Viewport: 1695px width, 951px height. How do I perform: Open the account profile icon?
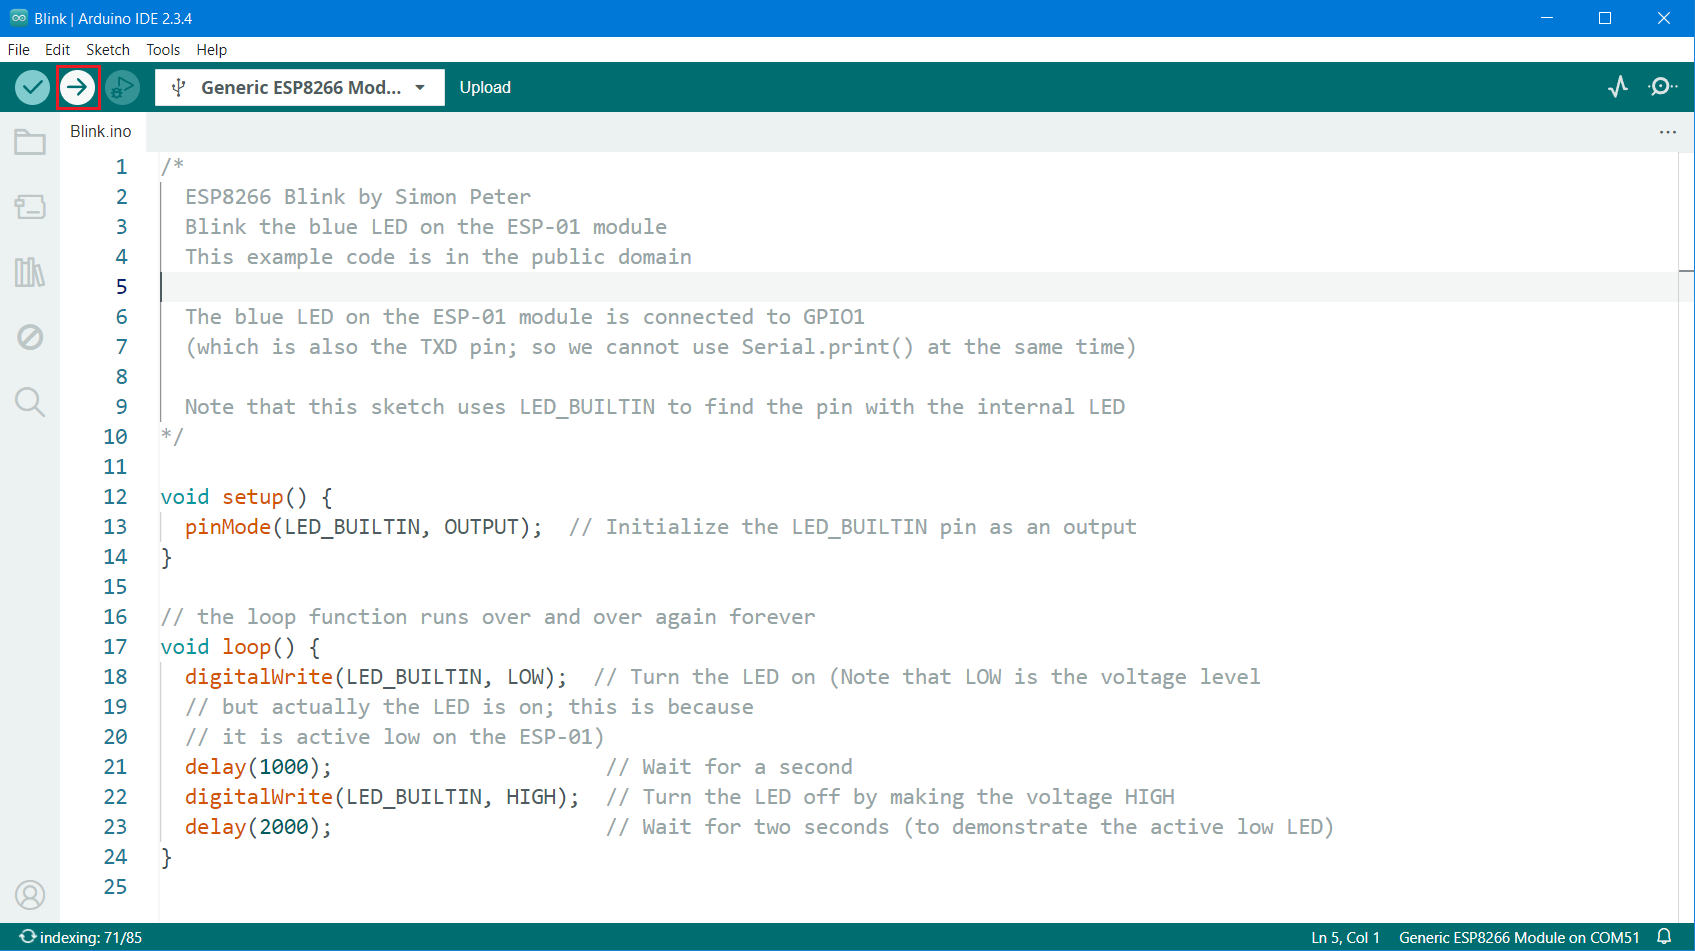30,895
